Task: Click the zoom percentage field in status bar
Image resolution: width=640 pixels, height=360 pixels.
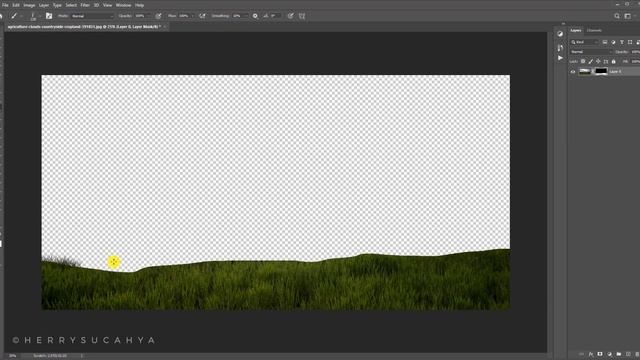Action: [x=13, y=356]
